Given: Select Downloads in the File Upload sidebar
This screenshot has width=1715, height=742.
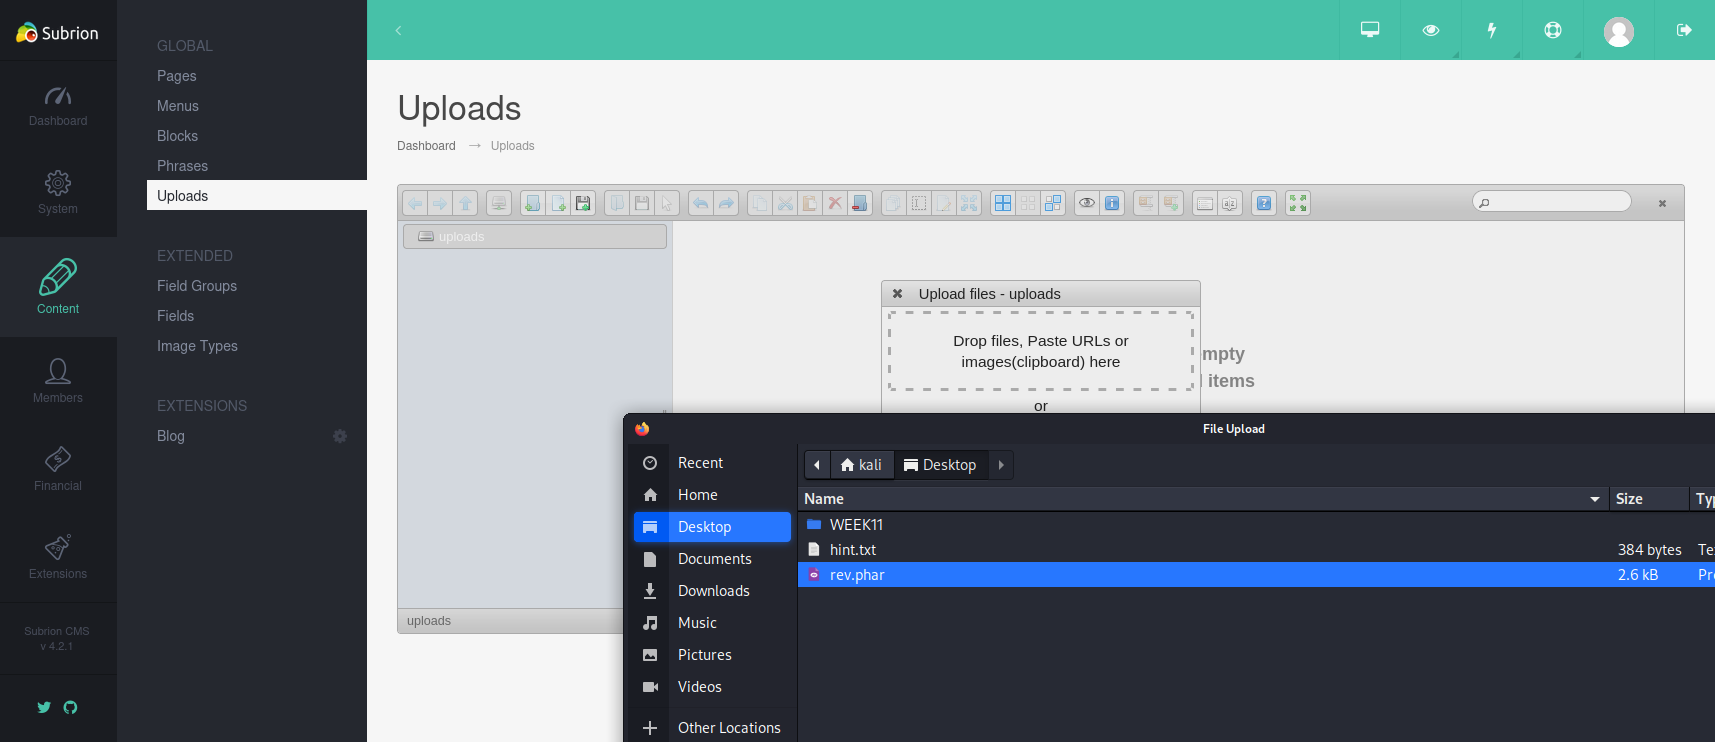Looking at the screenshot, I should [x=712, y=591].
